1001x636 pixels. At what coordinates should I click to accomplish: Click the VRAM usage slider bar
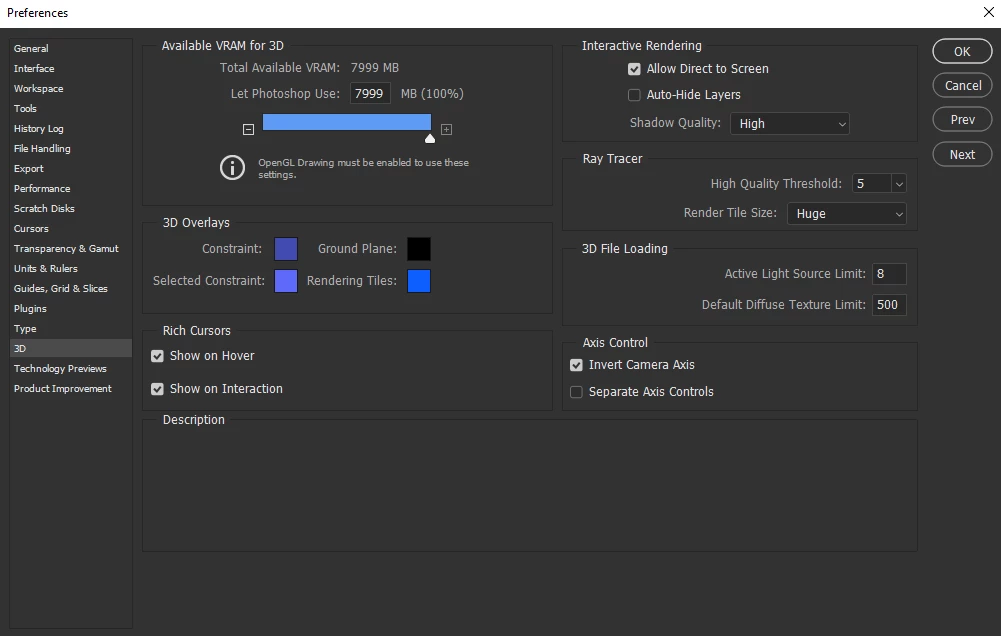pos(347,122)
